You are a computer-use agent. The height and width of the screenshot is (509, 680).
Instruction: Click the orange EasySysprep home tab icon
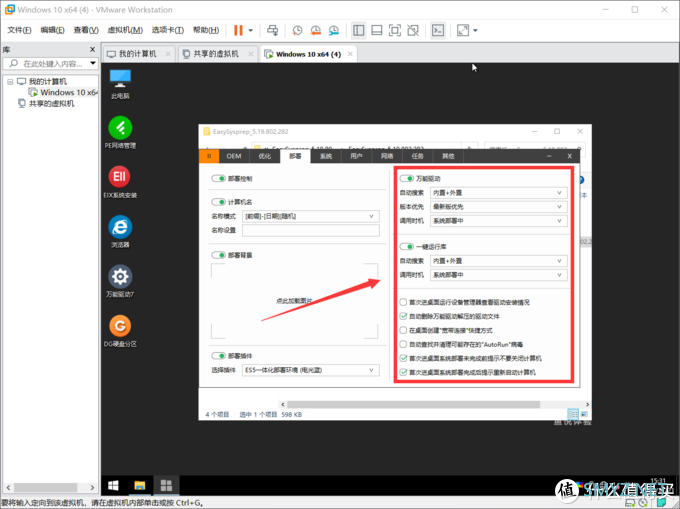(209, 156)
